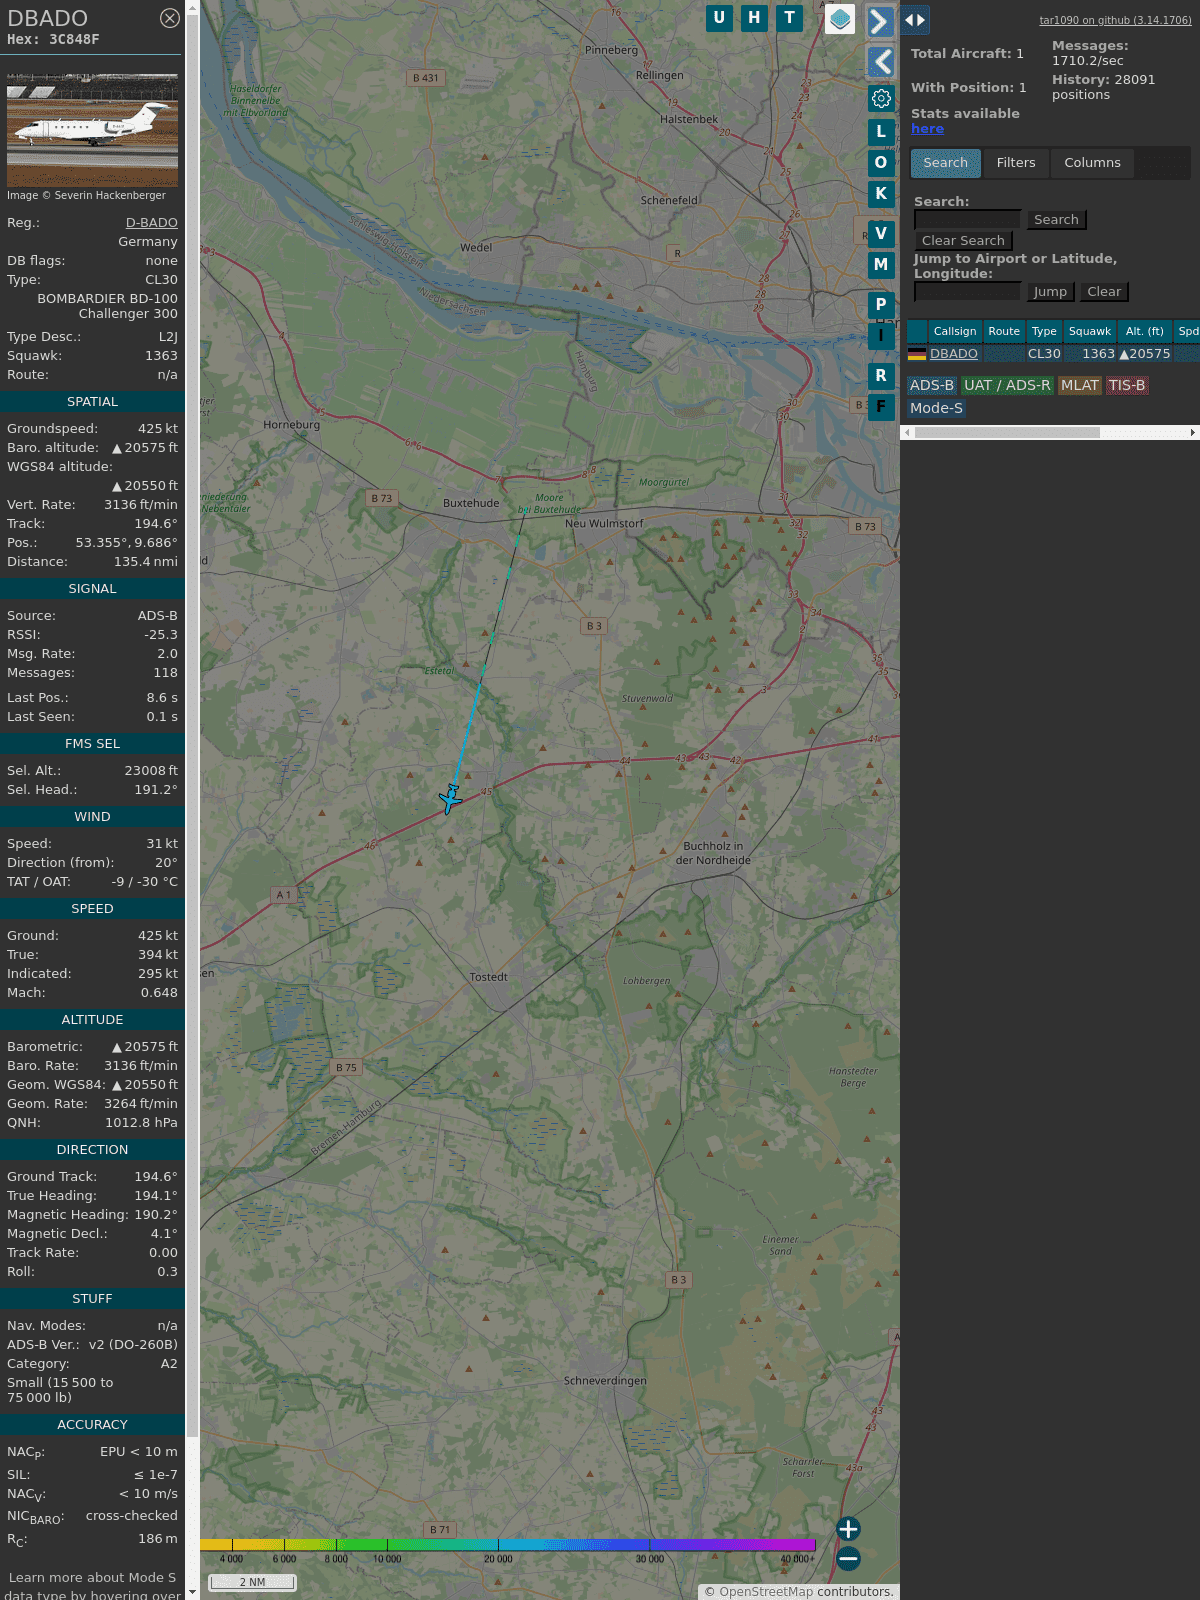Switch to the Columns tab

point(1092,163)
